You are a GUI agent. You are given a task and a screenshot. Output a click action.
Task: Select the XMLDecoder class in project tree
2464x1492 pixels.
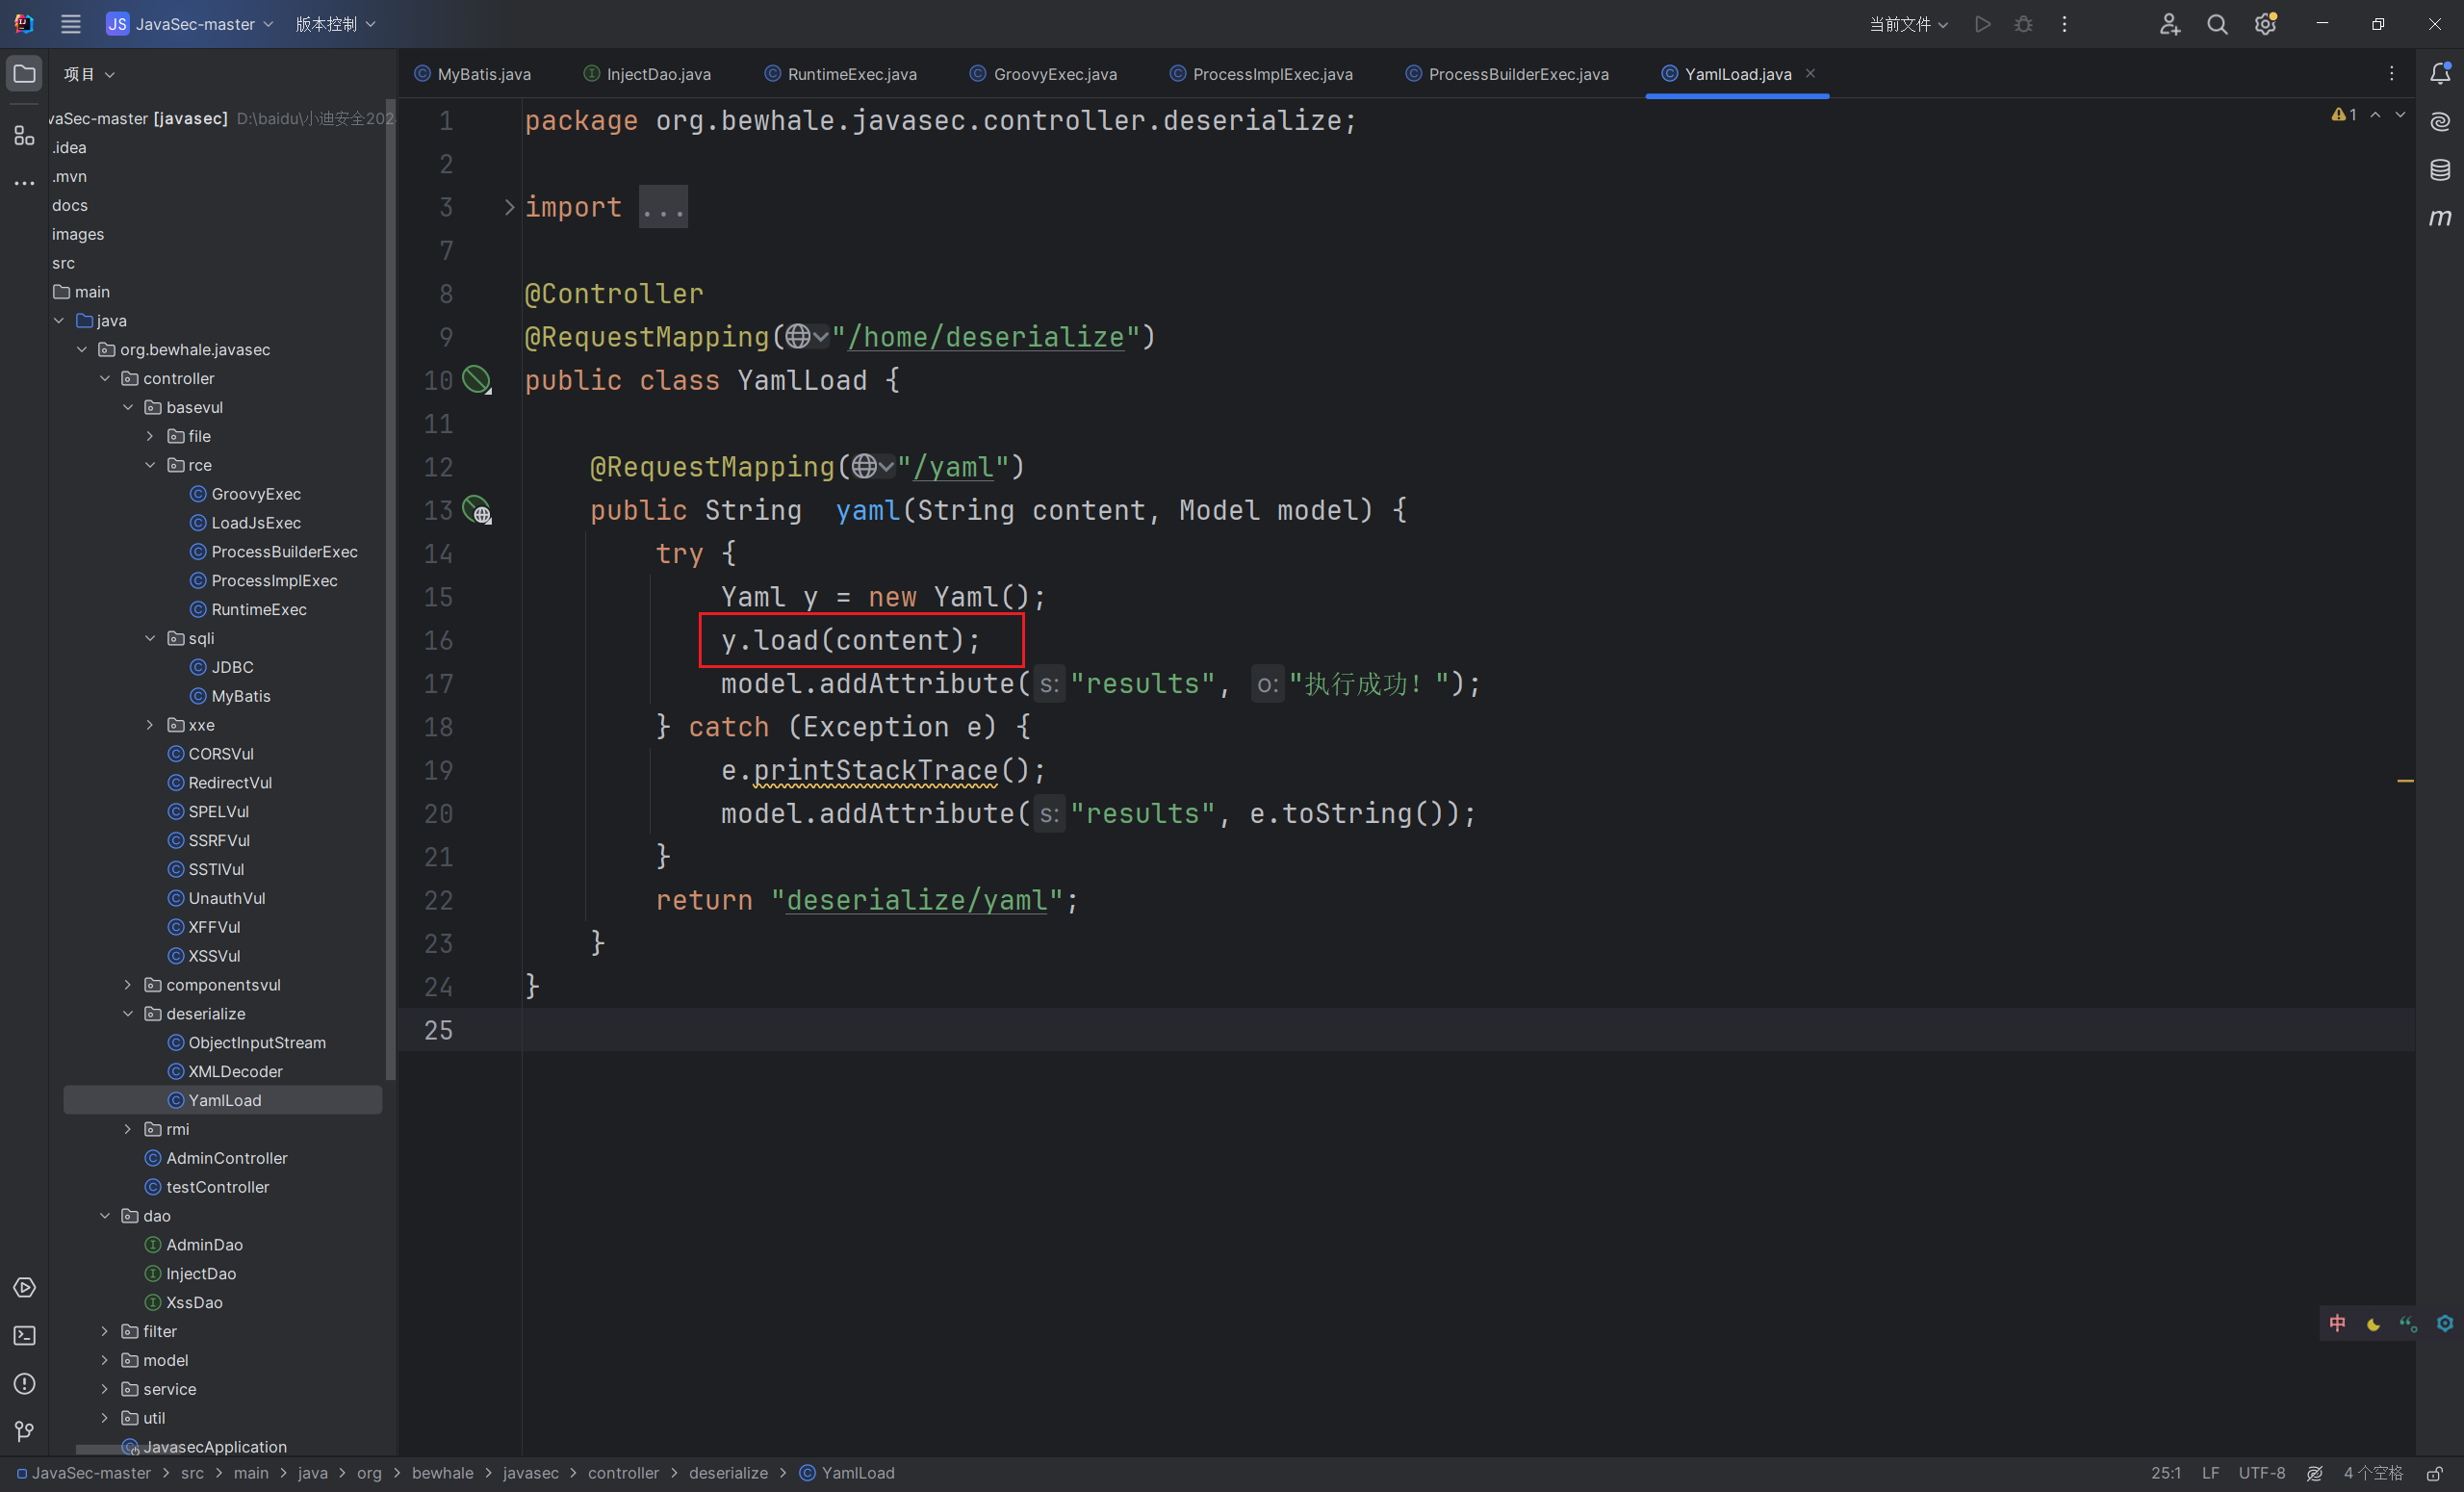coord(235,1071)
